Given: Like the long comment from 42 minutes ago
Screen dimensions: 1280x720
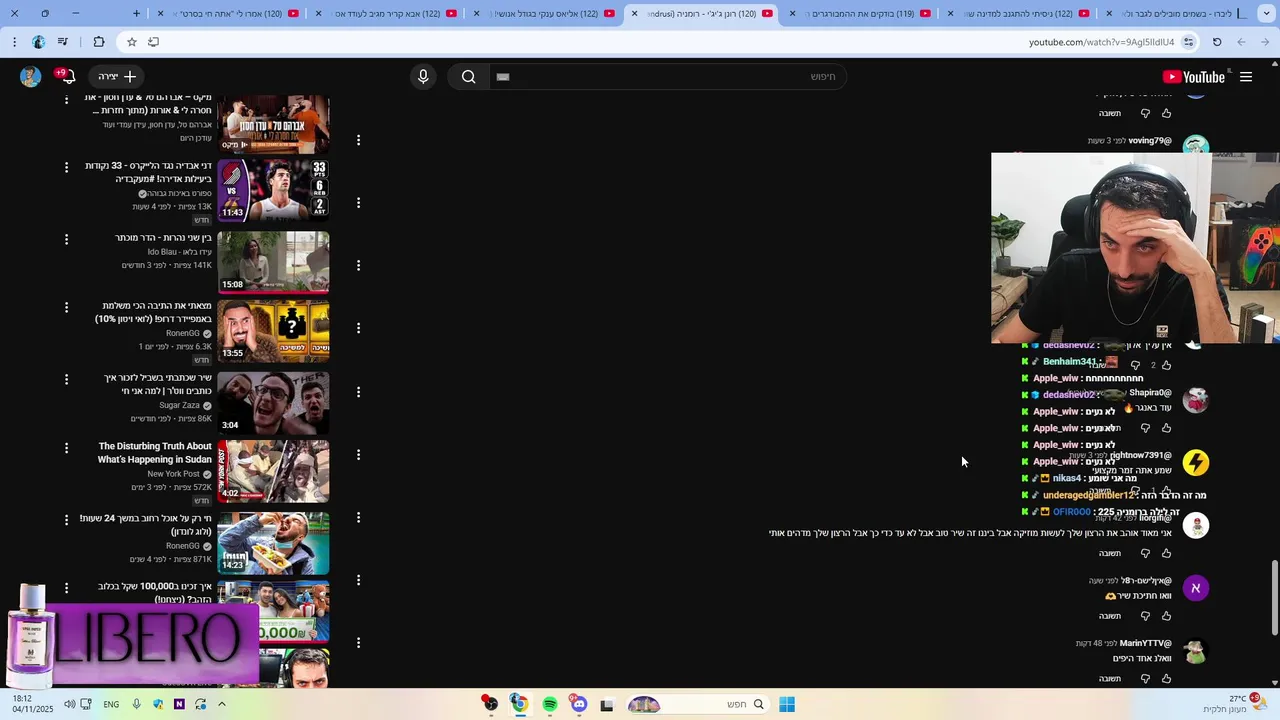Looking at the screenshot, I should (x=1166, y=553).
